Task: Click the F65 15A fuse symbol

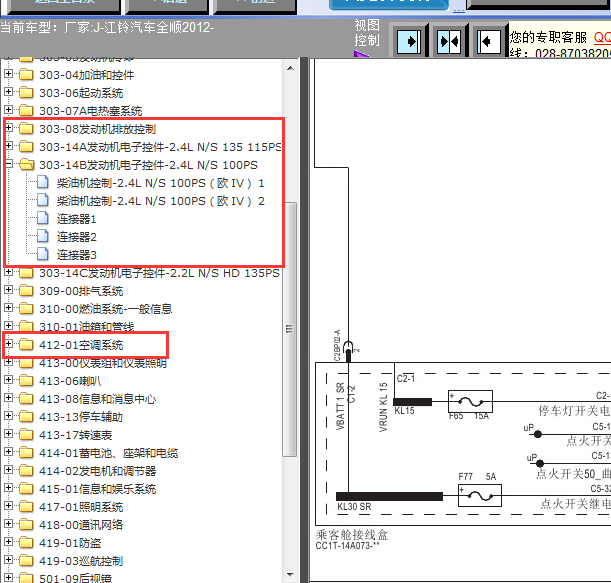Action: 470,401
